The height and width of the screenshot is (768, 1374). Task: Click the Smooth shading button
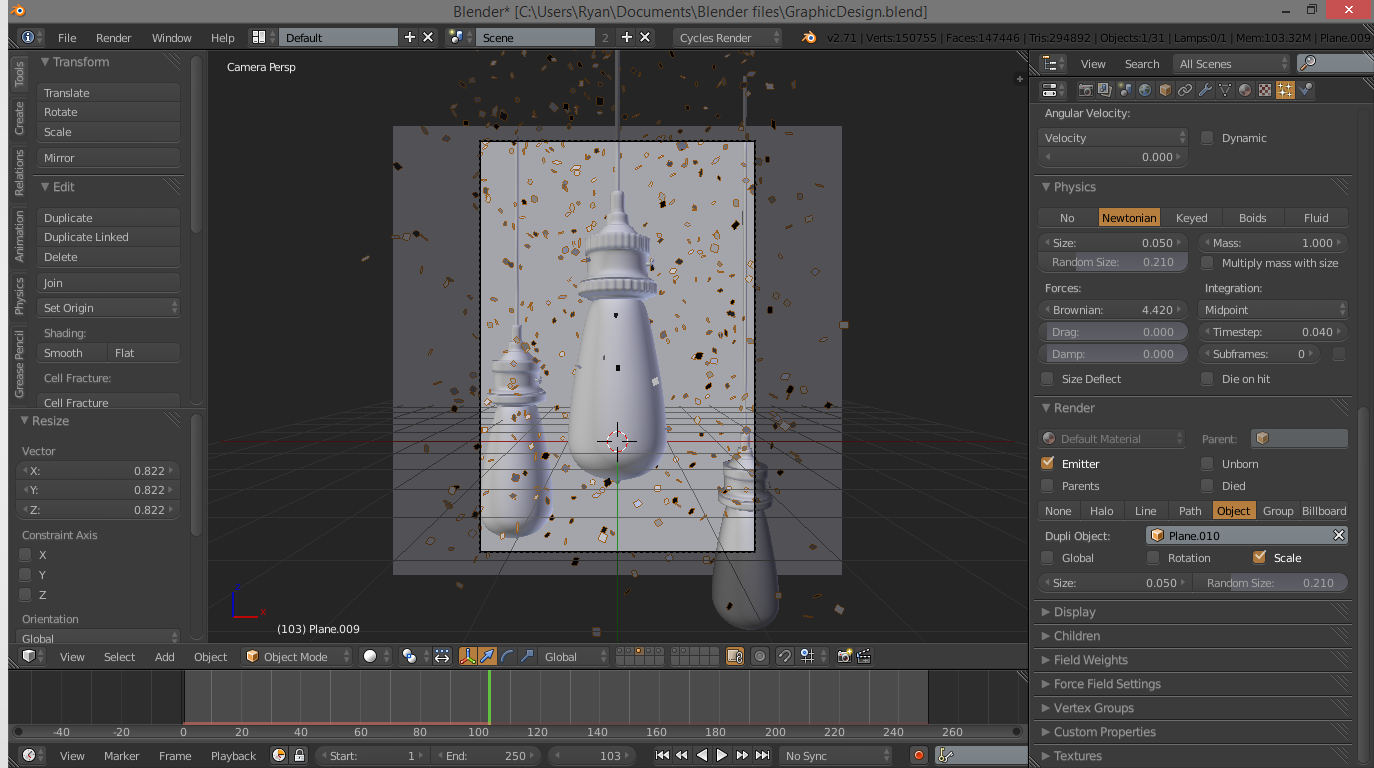click(x=72, y=353)
